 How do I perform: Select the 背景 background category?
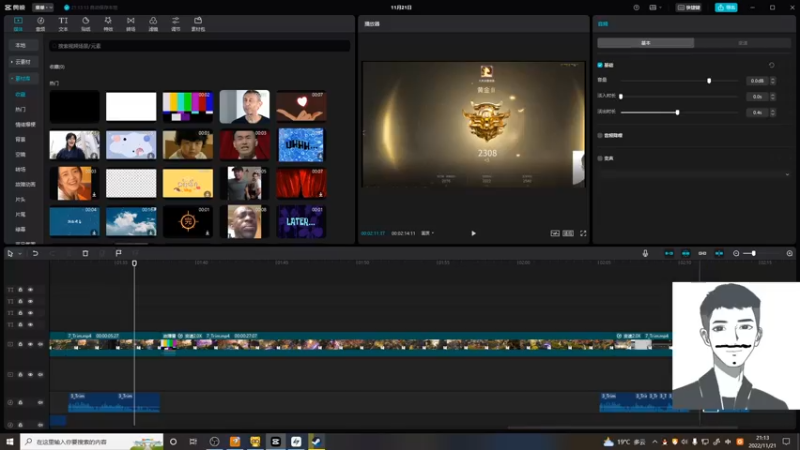(20, 139)
